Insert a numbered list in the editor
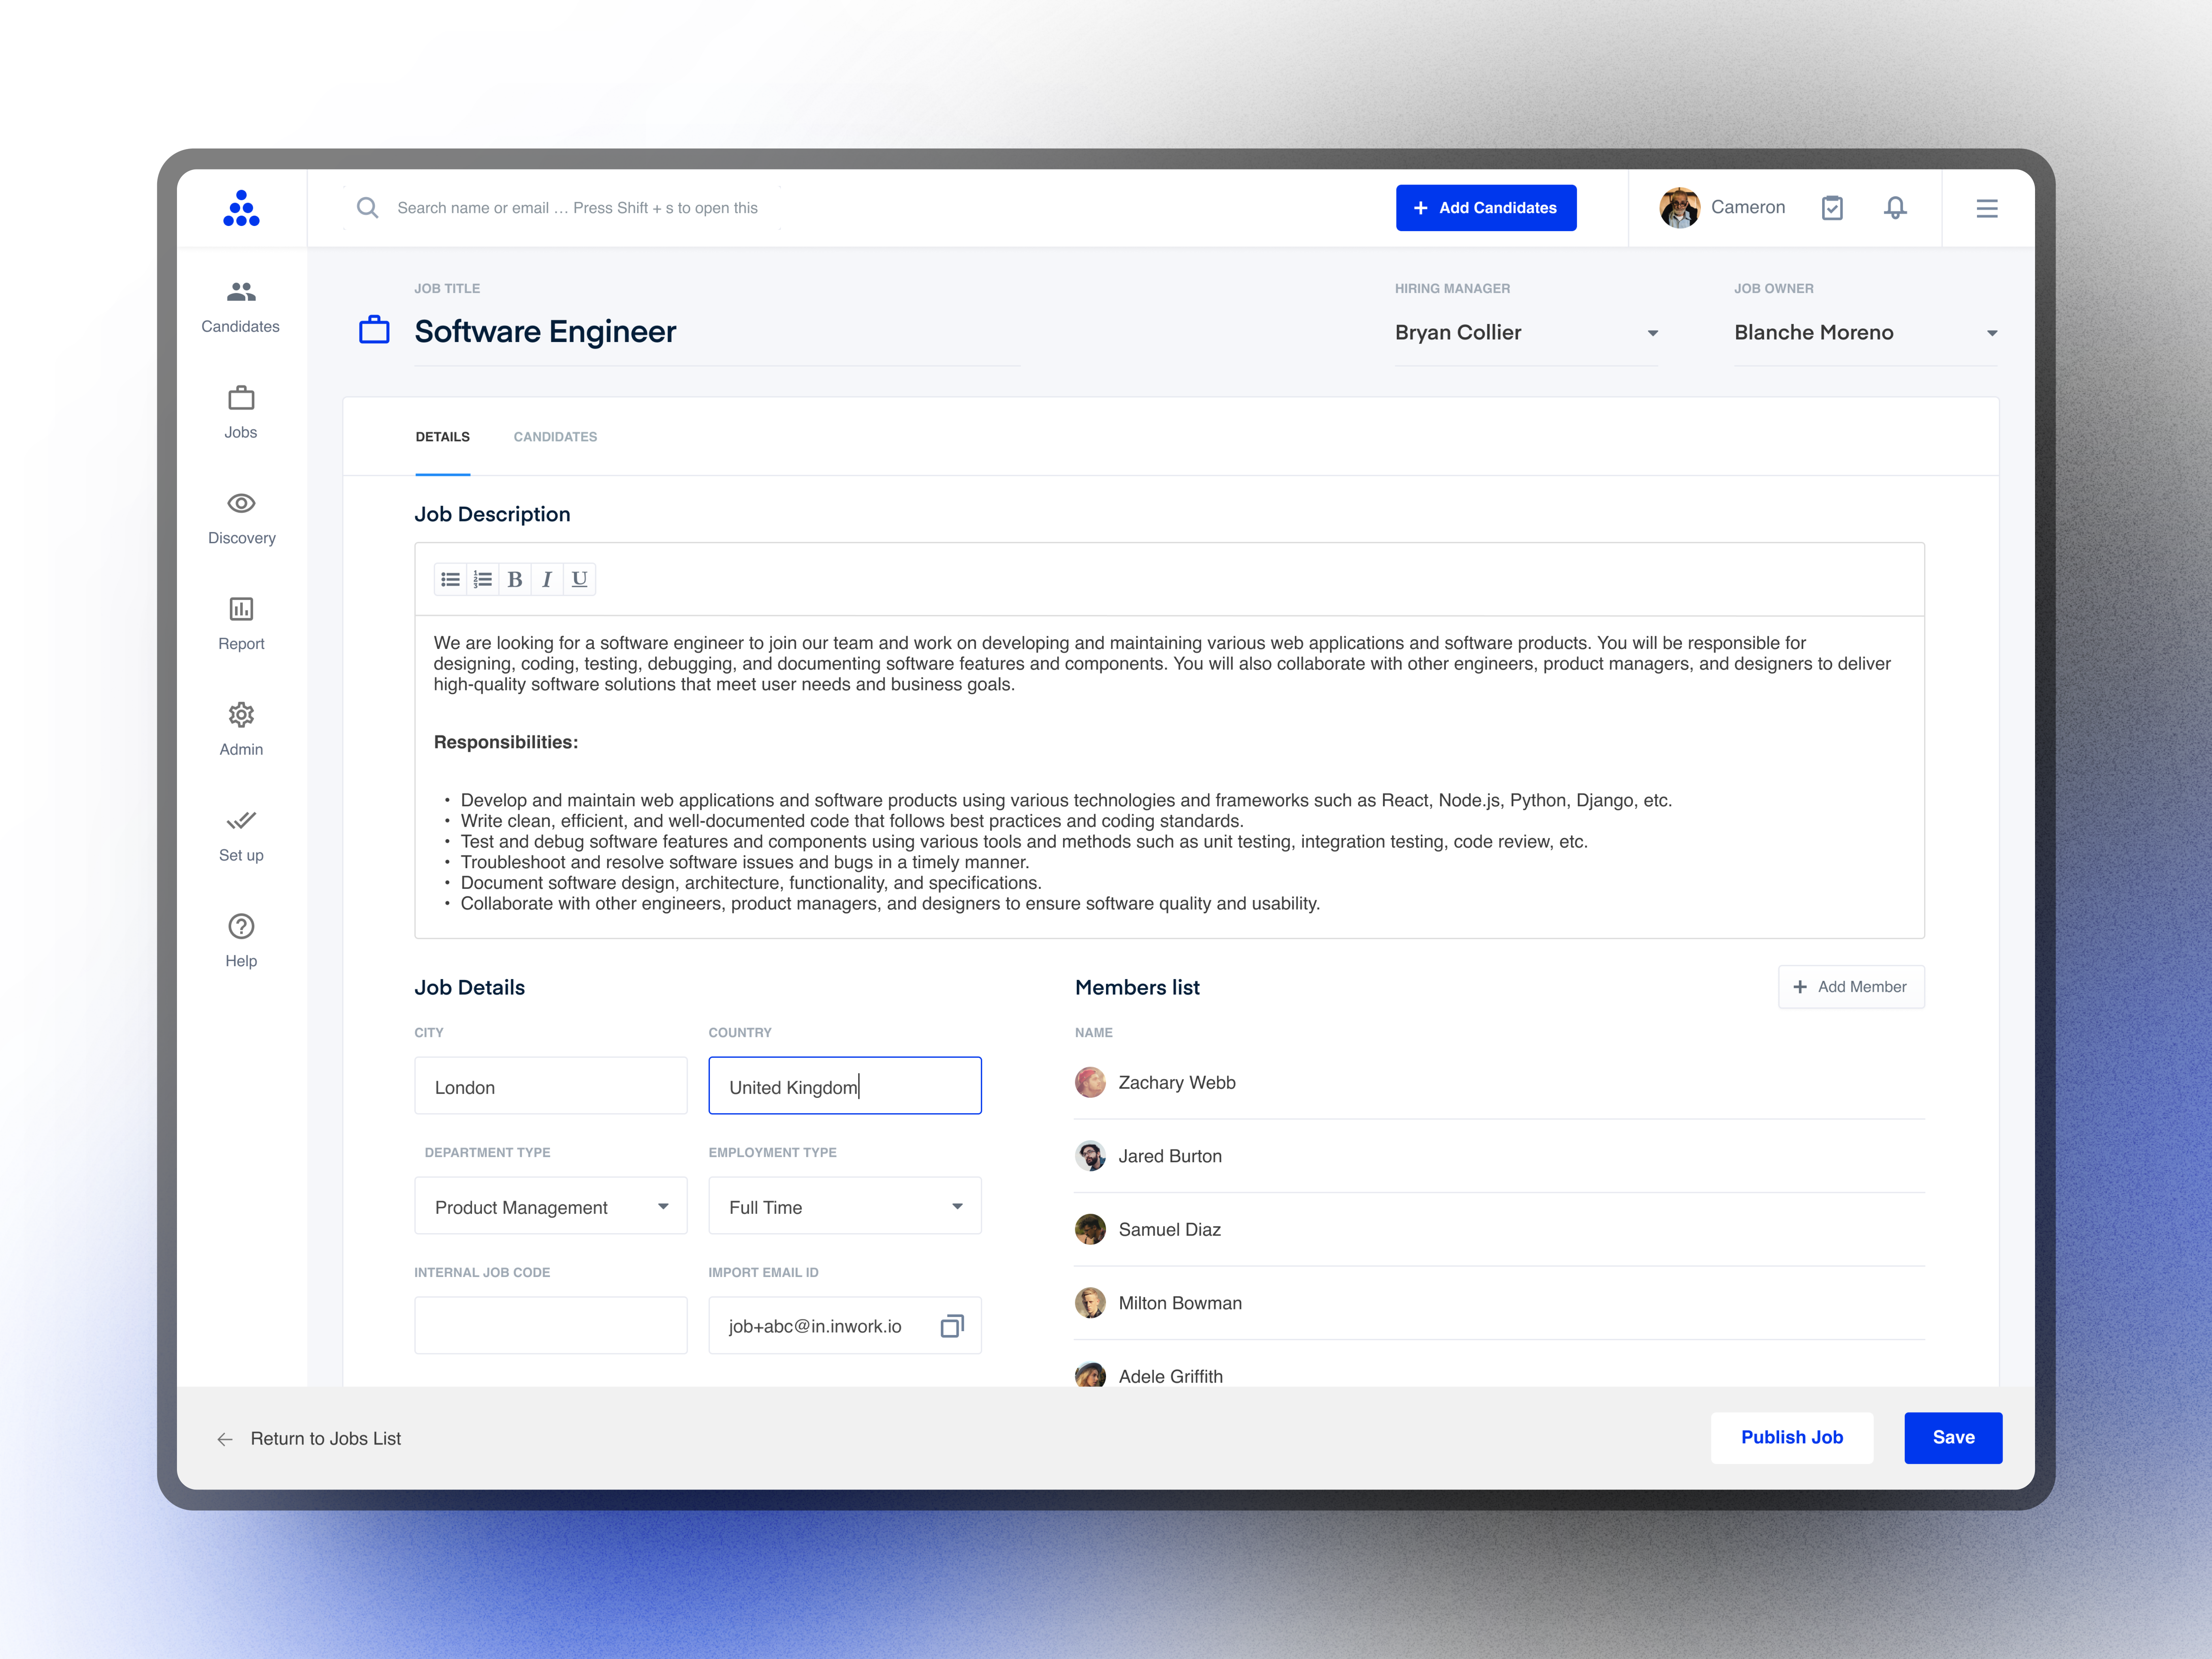 point(482,579)
